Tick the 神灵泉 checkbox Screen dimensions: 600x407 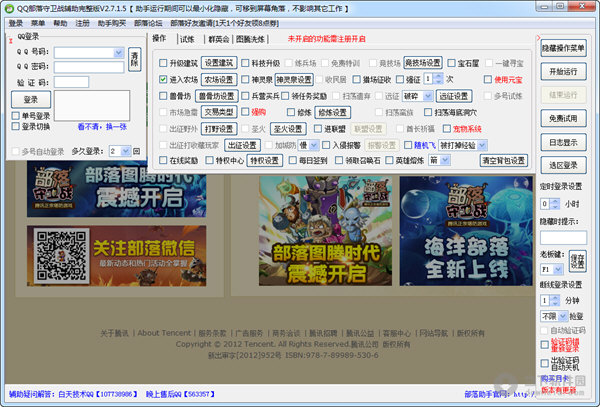(245, 79)
